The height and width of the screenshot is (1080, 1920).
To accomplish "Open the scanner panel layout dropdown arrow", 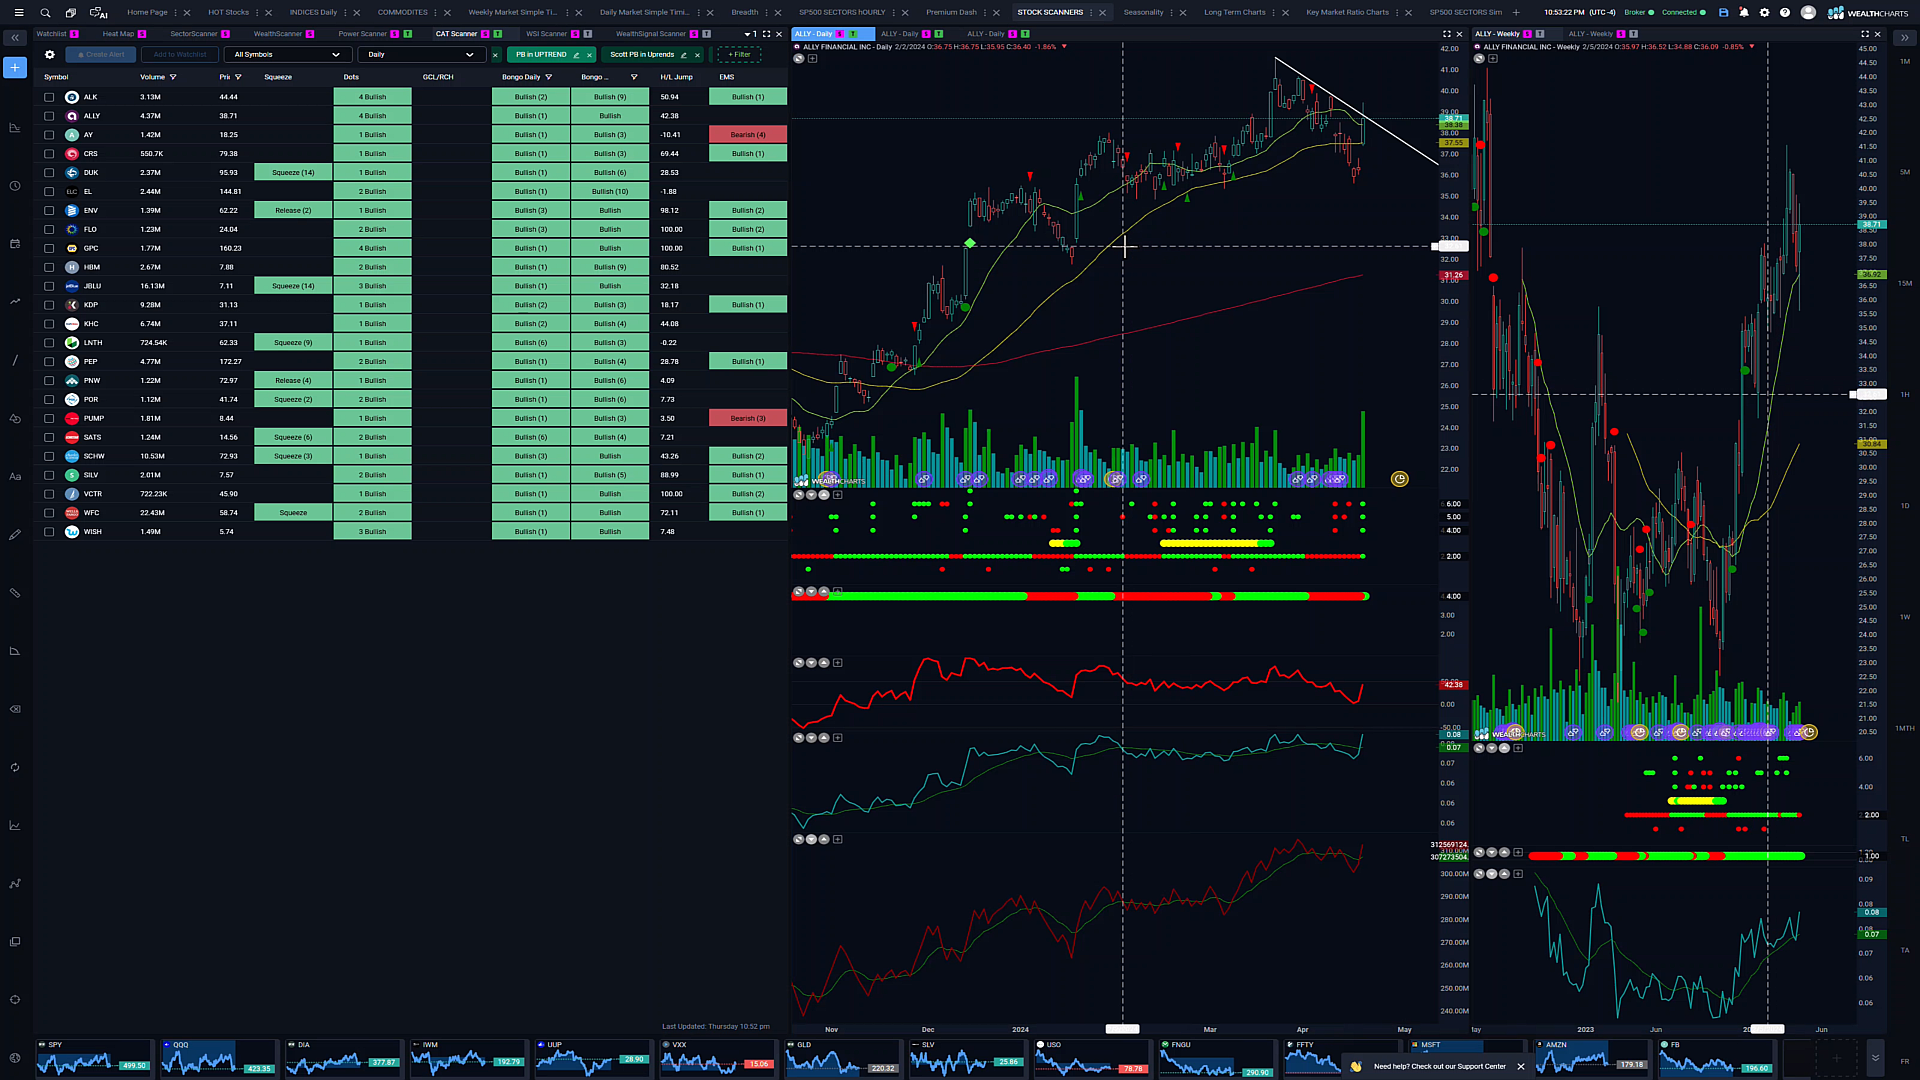I will point(748,34).
